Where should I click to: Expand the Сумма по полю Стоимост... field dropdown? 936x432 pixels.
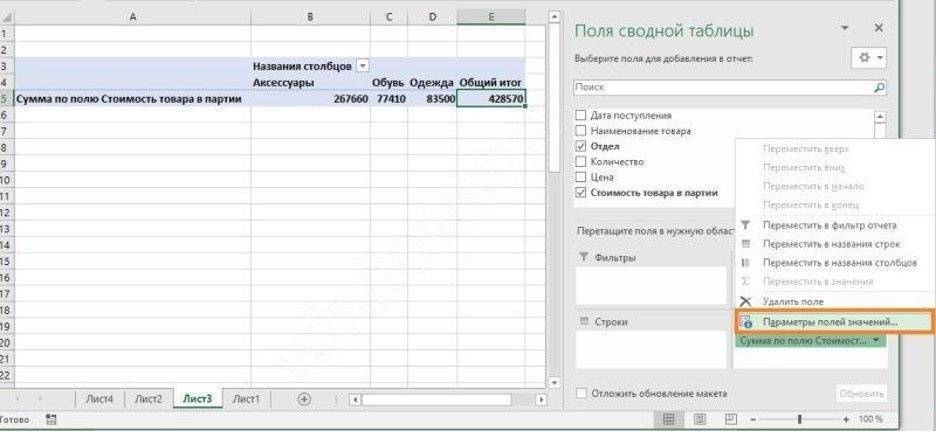coord(877,341)
